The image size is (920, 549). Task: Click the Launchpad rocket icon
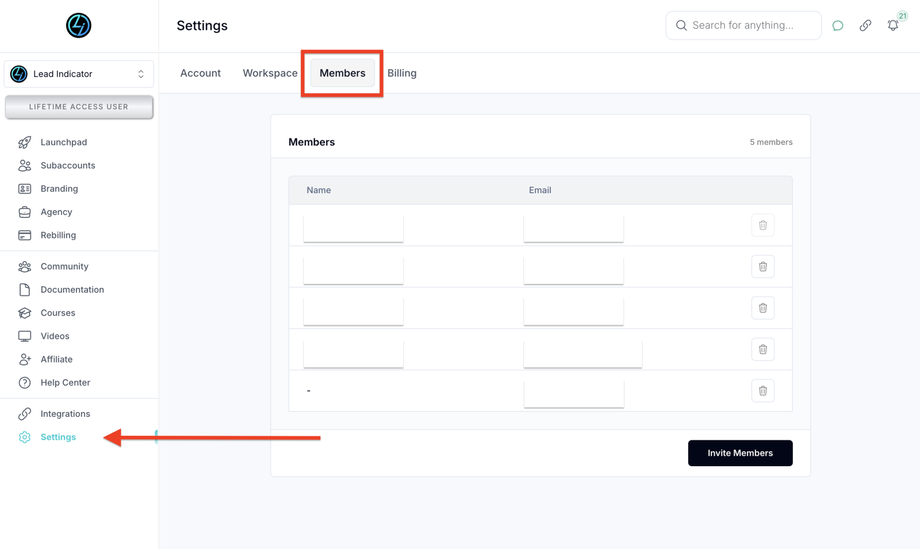(25, 142)
